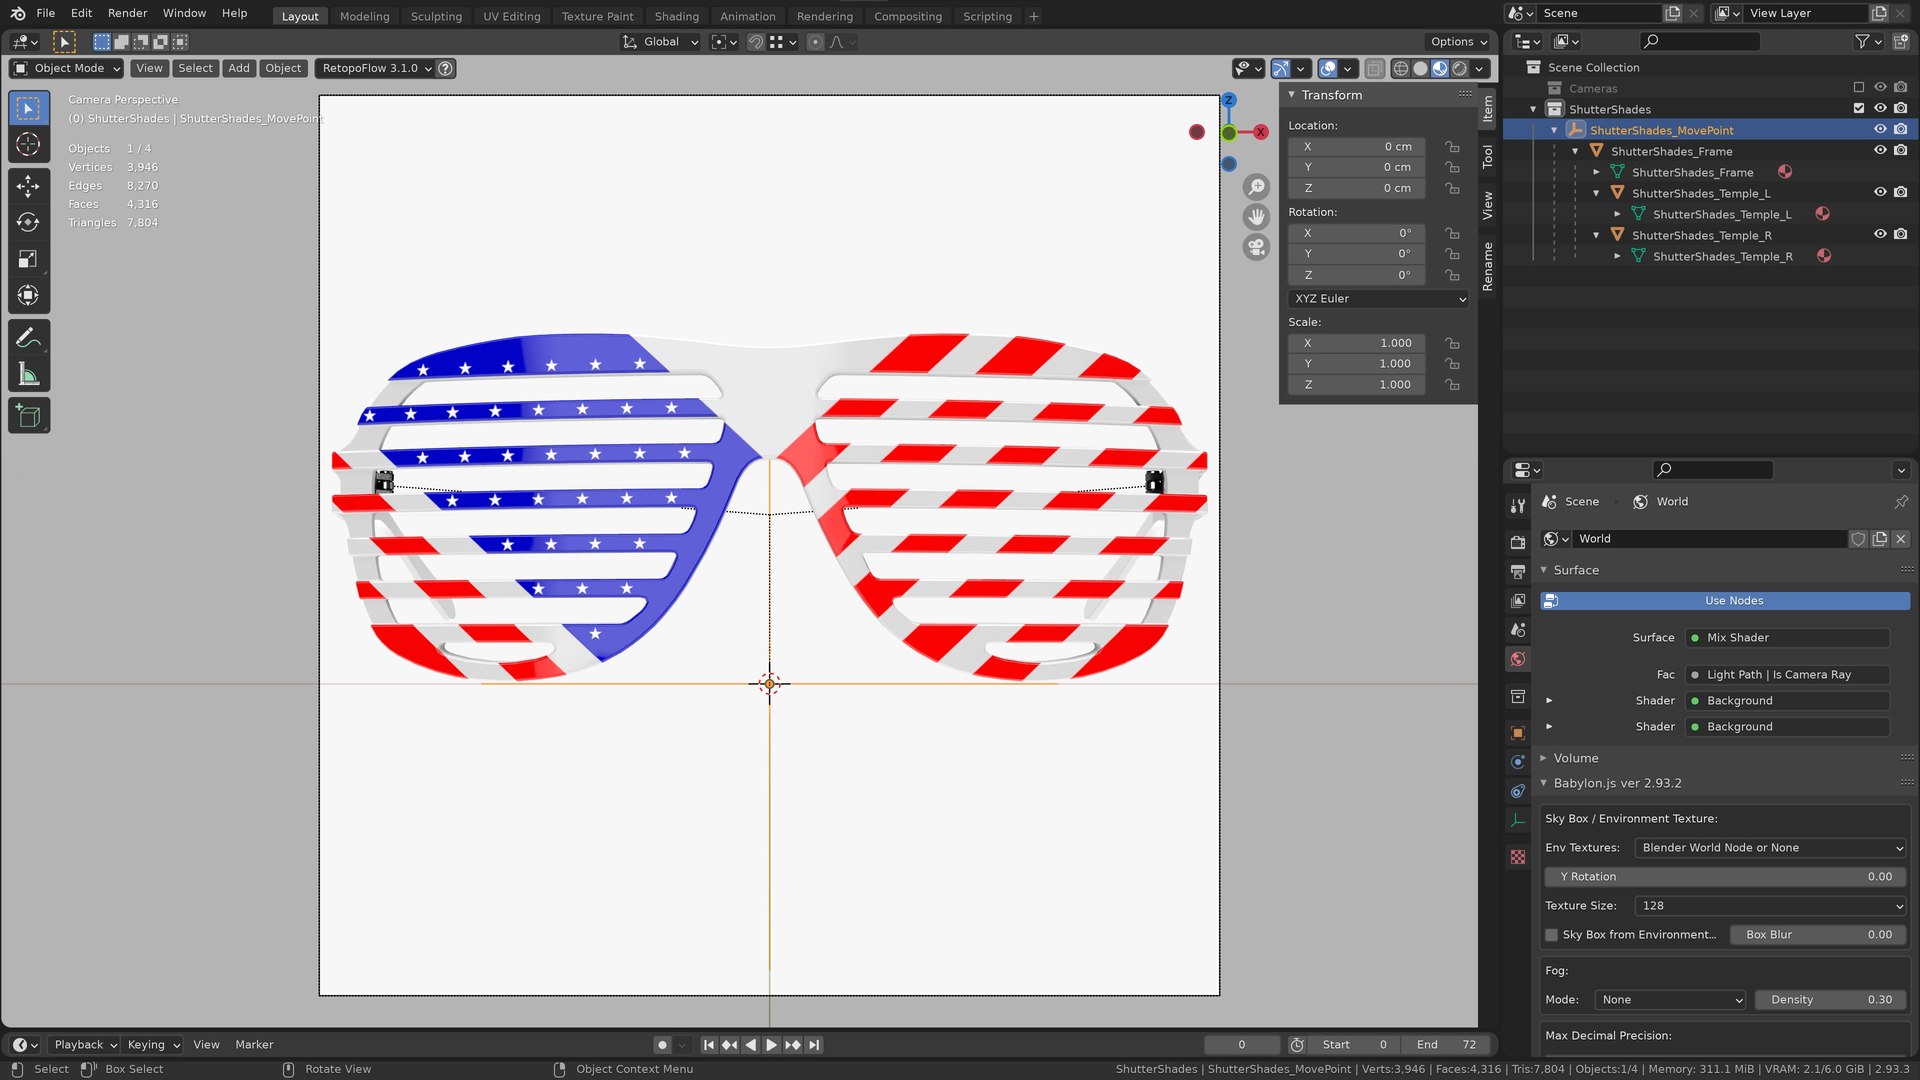Open the Texture Size 128 dropdown
This screenshot has height=1080, width=1920.
point(1770,906)
